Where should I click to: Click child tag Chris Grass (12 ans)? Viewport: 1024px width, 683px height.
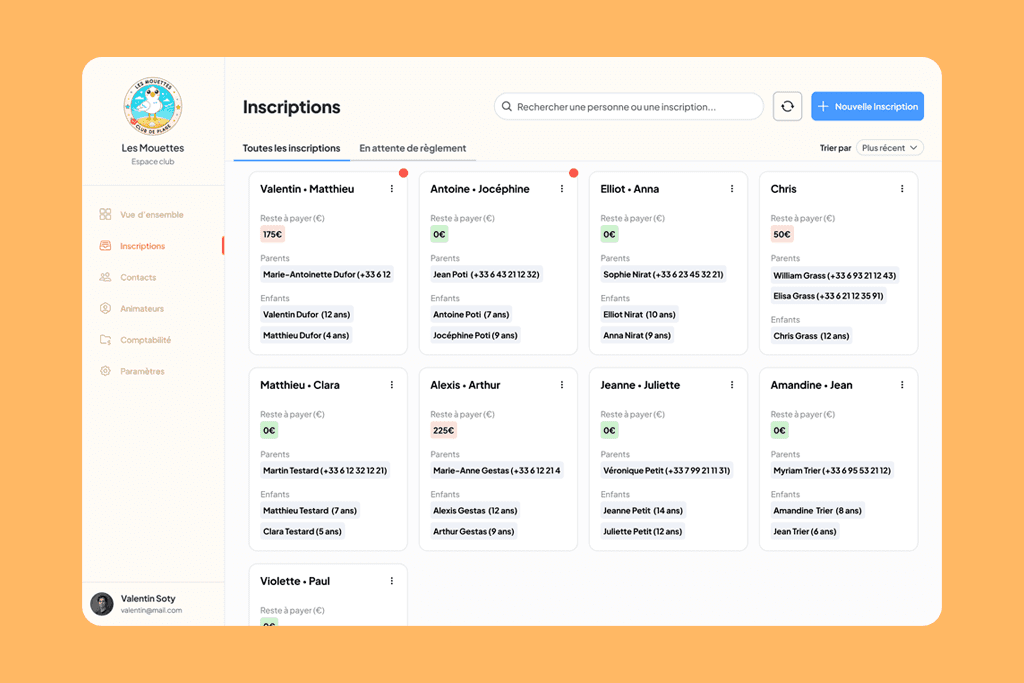pyautogui.click(x=811, y=336)
